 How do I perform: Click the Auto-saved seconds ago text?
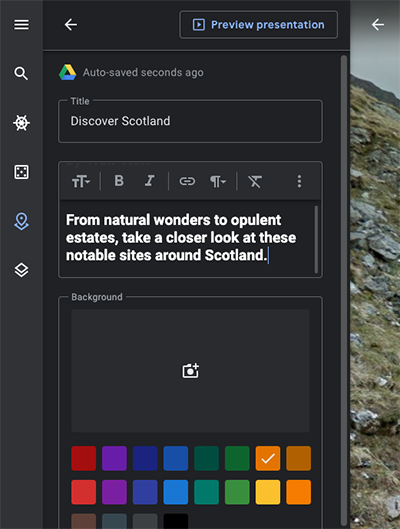point(143,73)
